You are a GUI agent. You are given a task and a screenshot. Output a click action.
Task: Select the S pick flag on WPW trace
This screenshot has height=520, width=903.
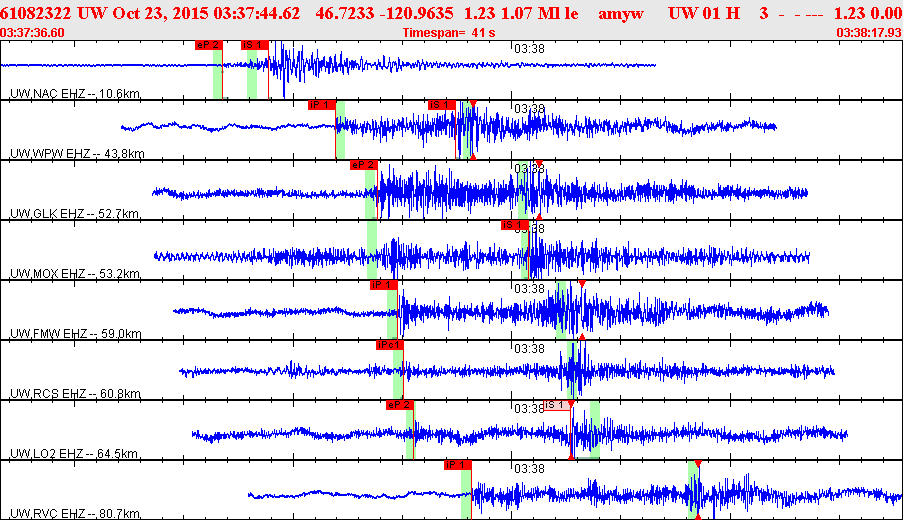click(441, 104)
